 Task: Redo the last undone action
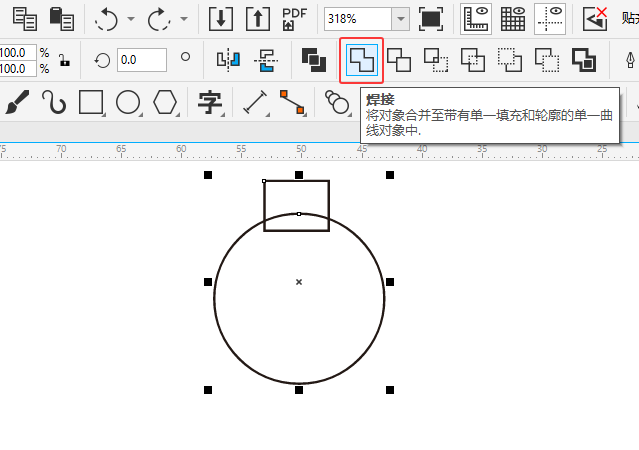(x=159, y=19)
